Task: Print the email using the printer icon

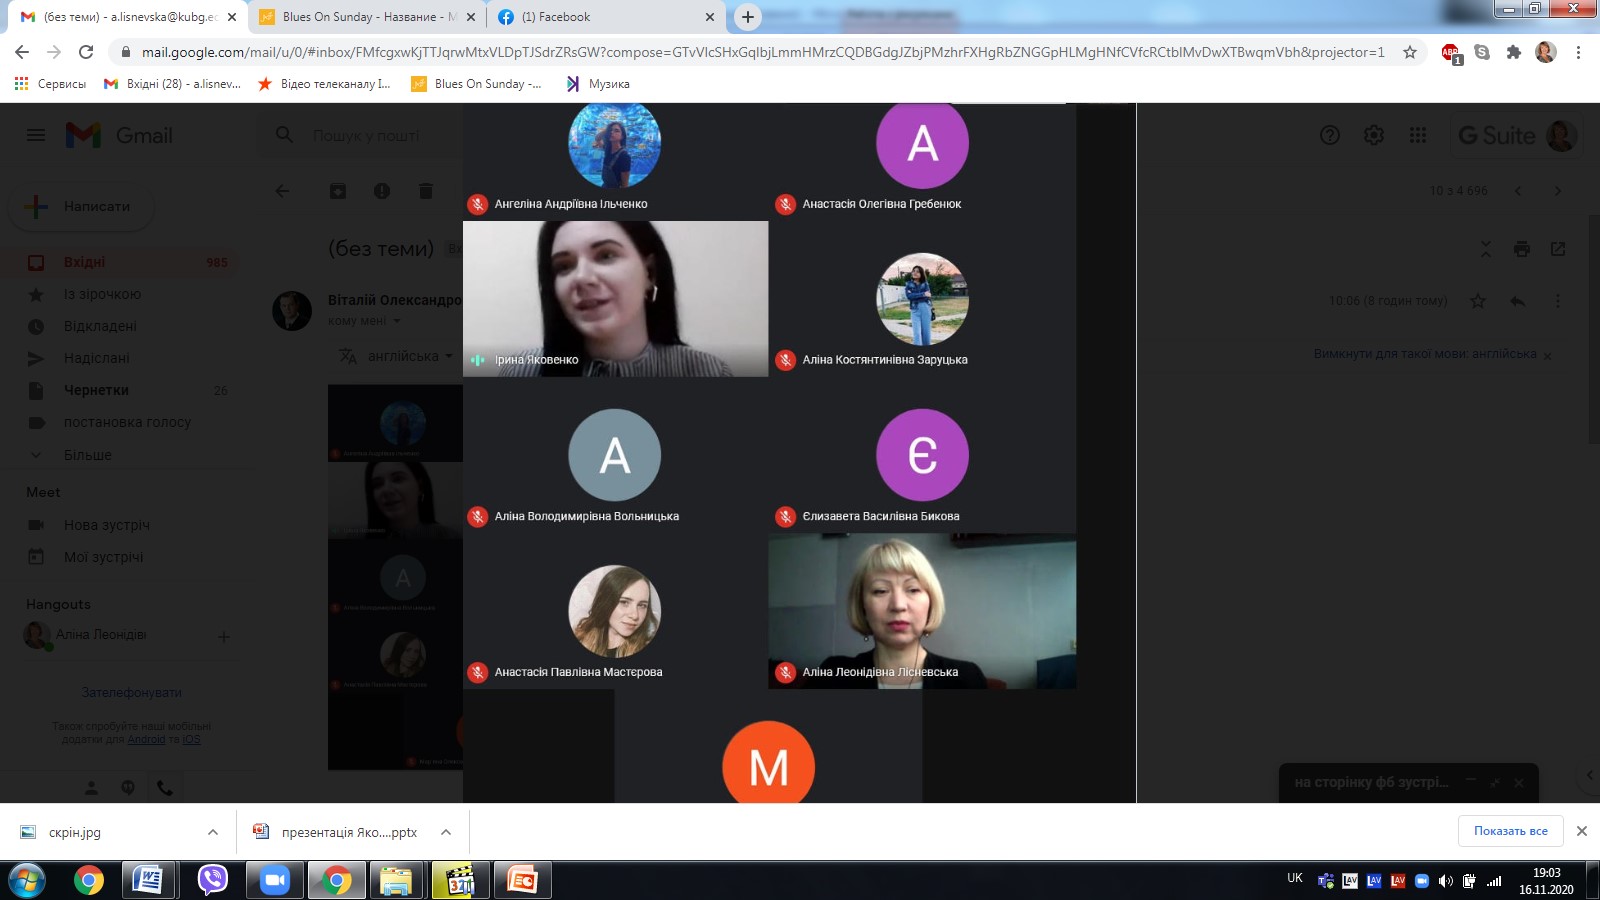Action: click(1521, 249)
